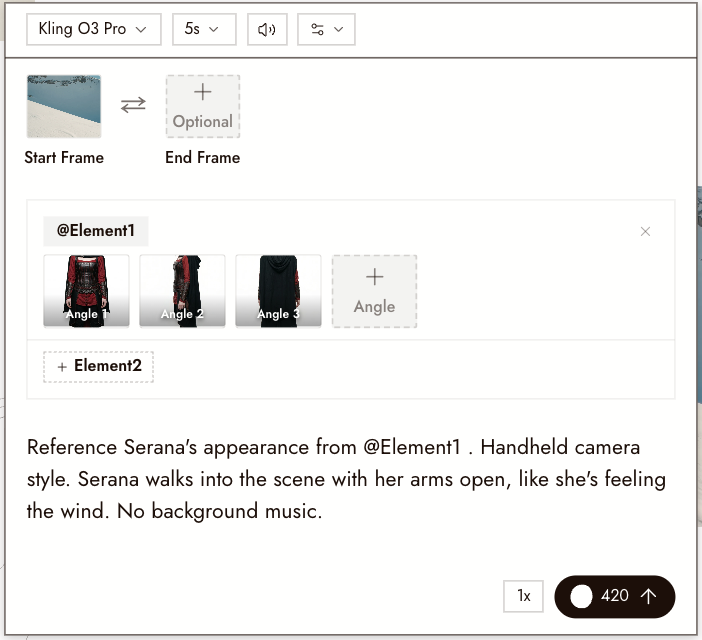Image resolution: width=702 pixels, height=640 pixels.
Task: Click the @Element1 mention in the prompt
Action: tap(411, 447)
